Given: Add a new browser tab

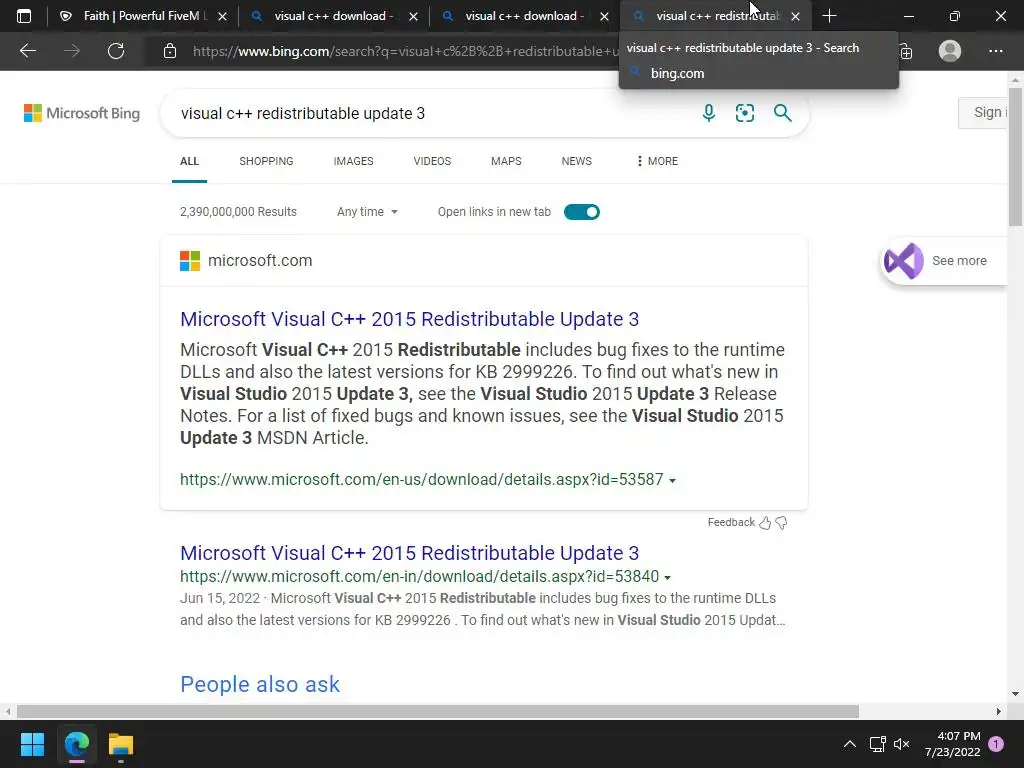Looking at the screenshot, I should 829,16.
